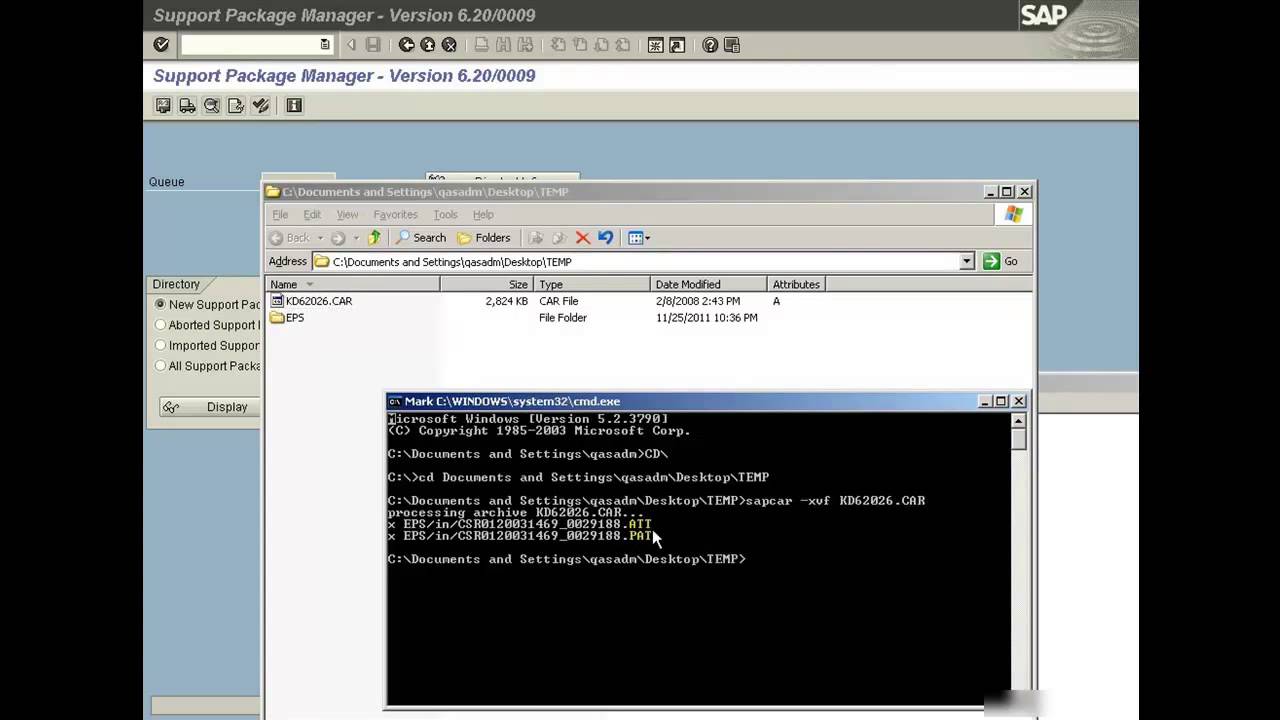The height and width of the screenshot is (720, 1280).
Task: Click the cmd window vertical scrollbar thumb
Action: pyautogui.click(x=1018, y=440)
